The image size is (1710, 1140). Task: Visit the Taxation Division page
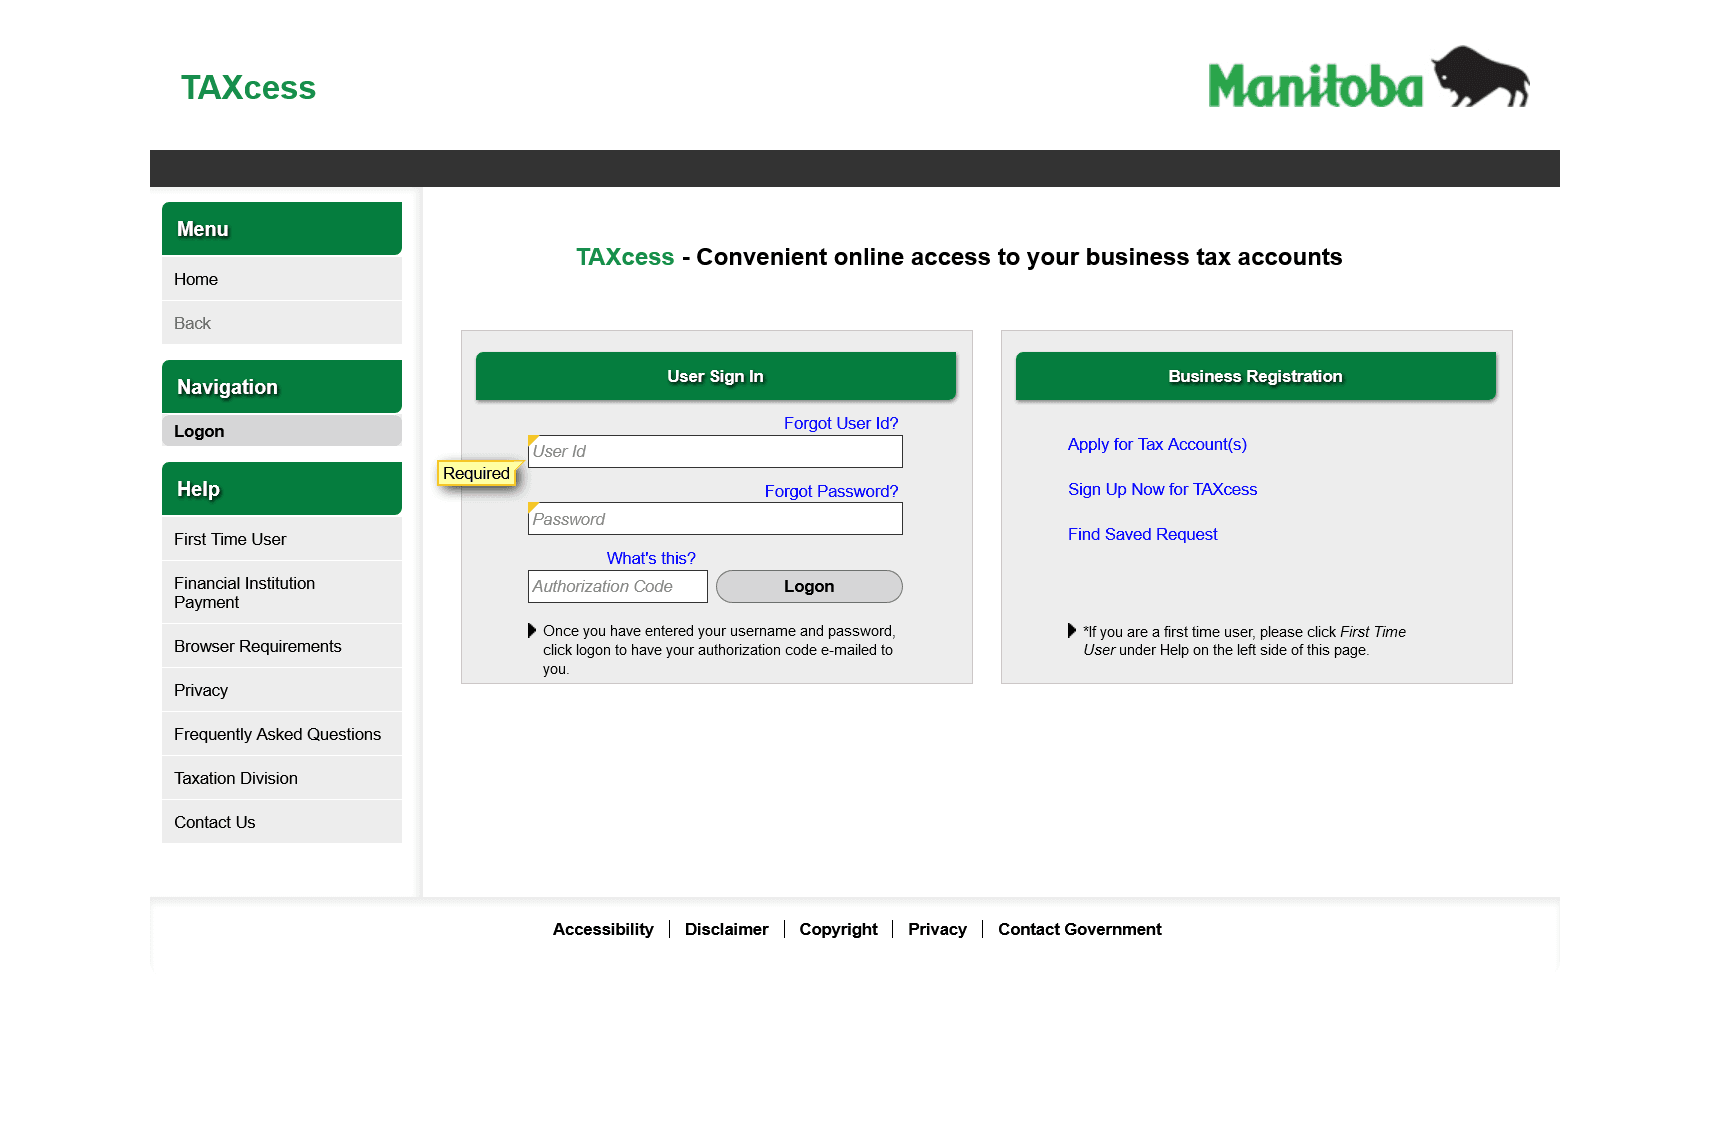(x=282, y=778)
